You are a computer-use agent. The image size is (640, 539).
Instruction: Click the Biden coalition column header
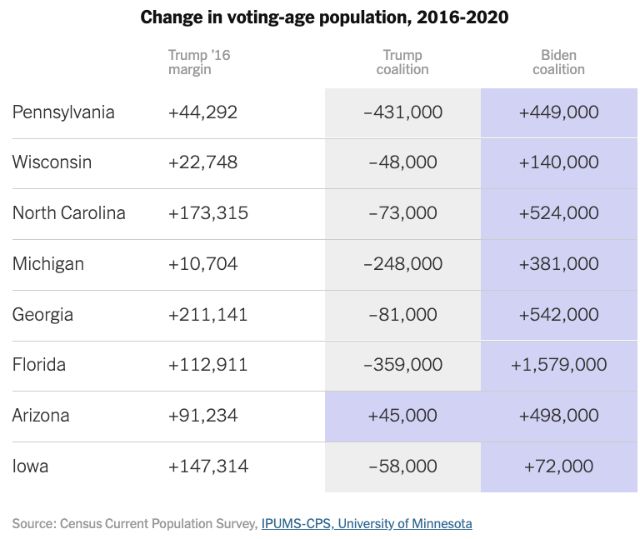click(558, 62)
